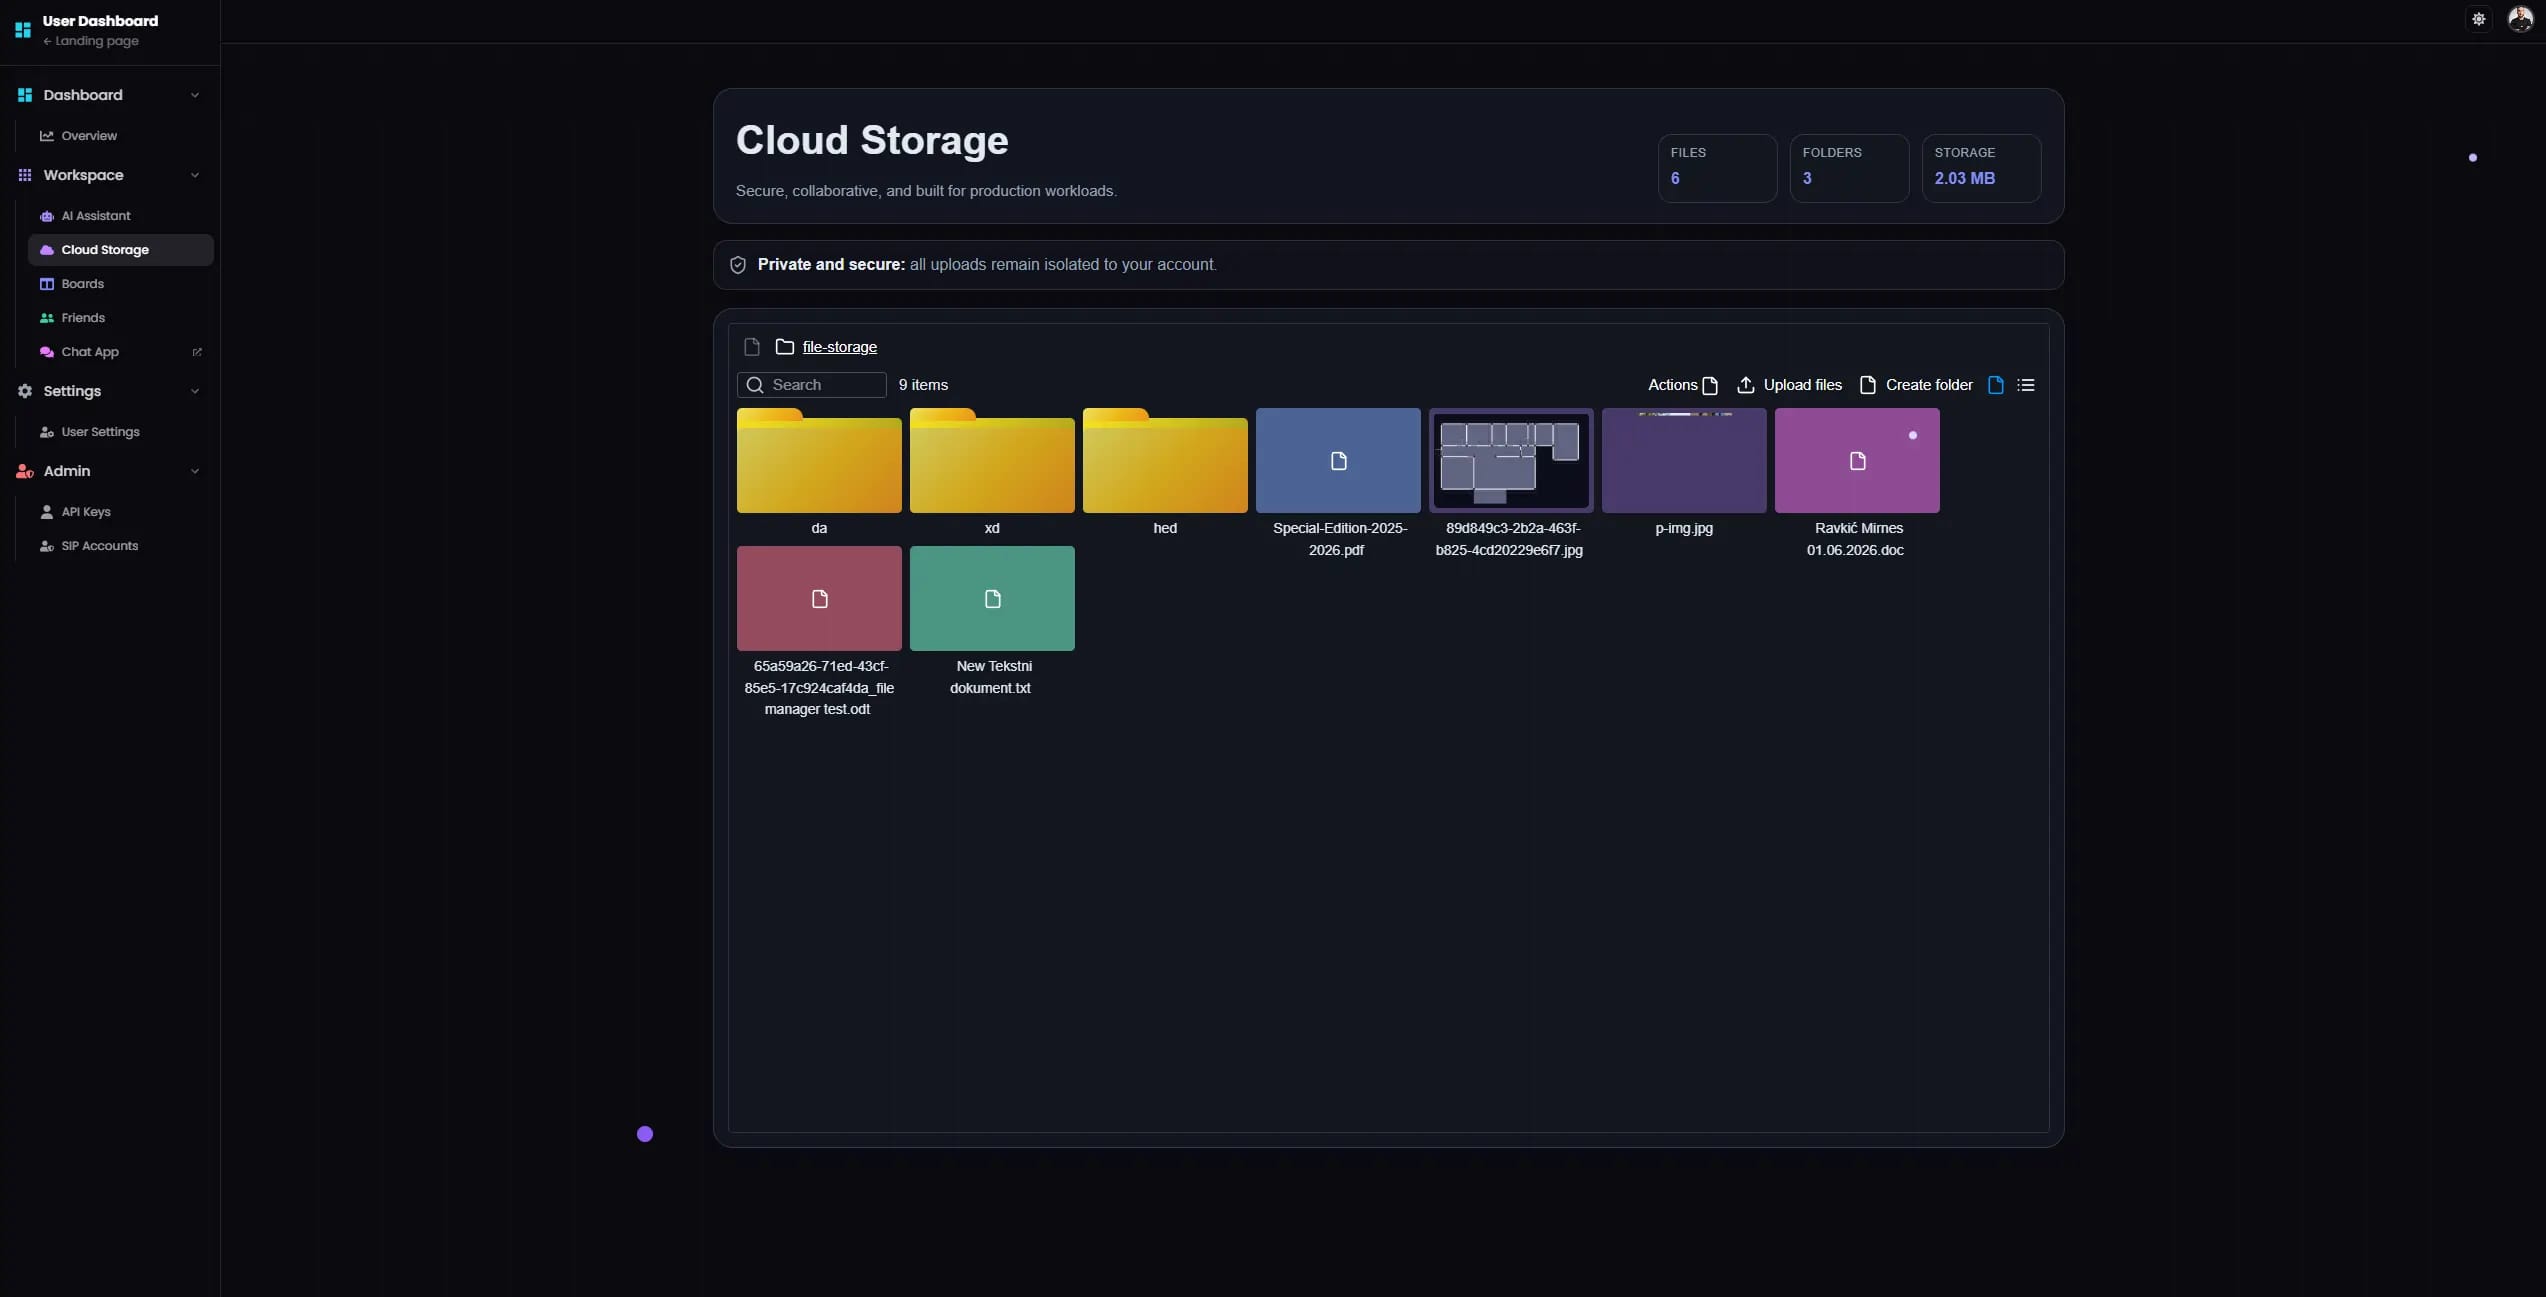Click the AI Assistant robot icon
The height and width of the screenshot is (1297, 2546).
point(47,216)
